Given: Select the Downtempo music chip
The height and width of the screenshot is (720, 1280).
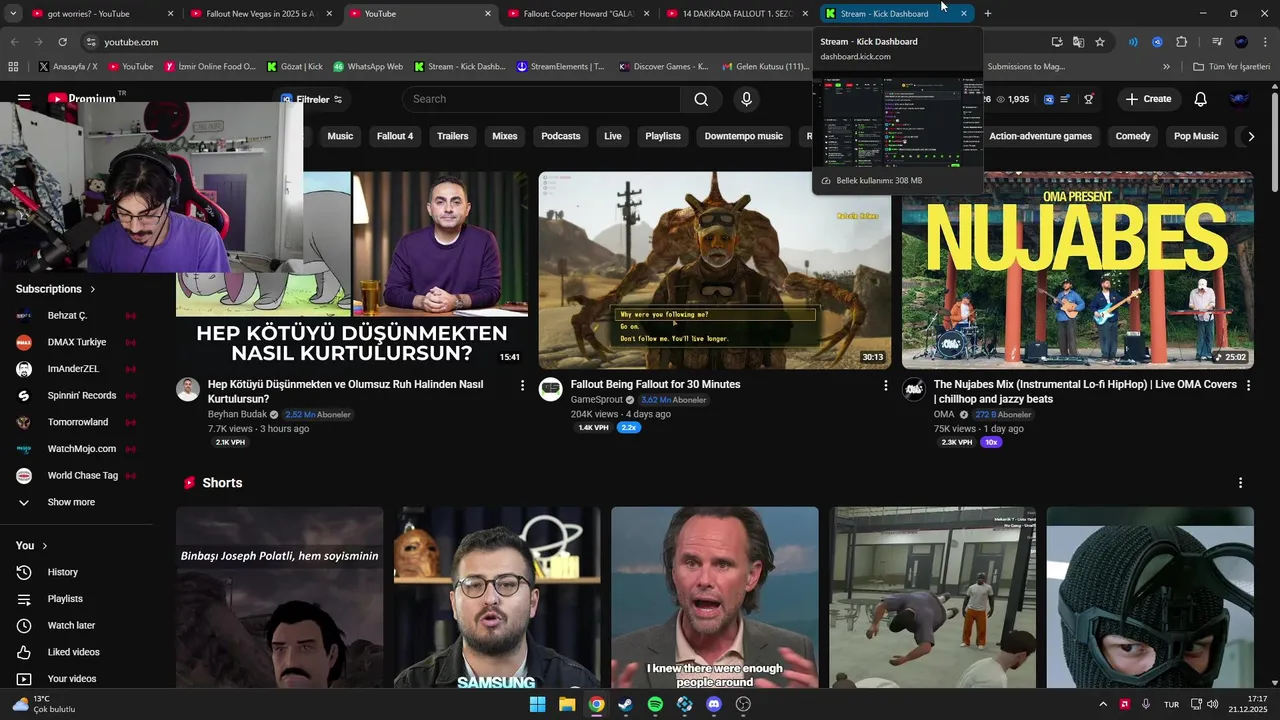Looking at the screenshot, I should point(743,136).
